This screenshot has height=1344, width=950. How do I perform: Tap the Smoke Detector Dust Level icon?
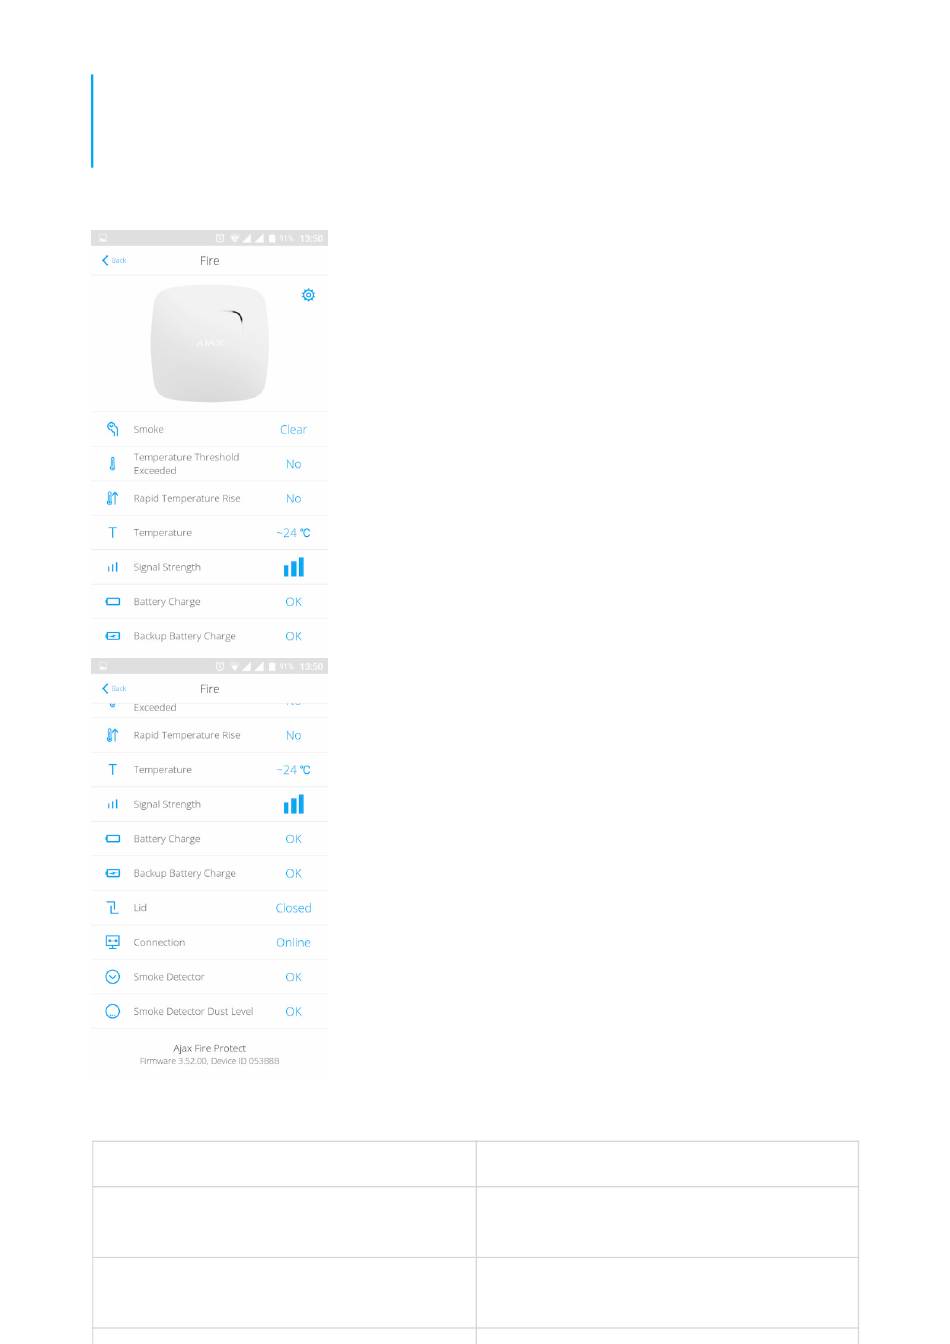click(x=112, y=1011)
